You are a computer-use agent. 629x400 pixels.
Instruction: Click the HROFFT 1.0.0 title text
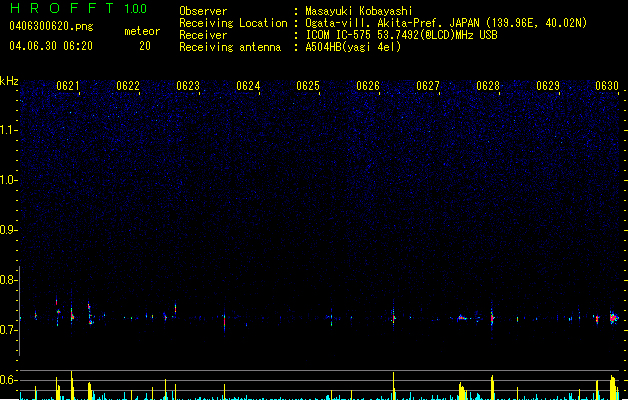pos(78,8)
